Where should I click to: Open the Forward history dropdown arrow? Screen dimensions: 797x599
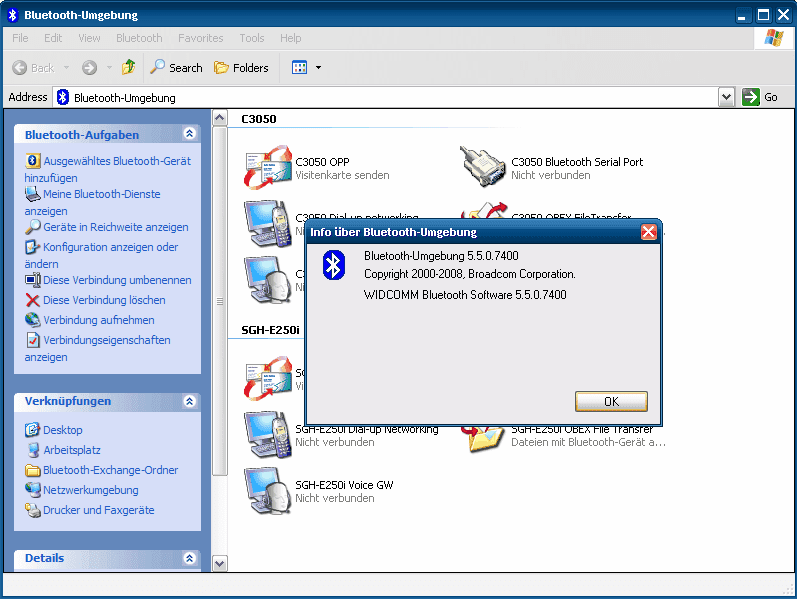[x=109, y=67]
